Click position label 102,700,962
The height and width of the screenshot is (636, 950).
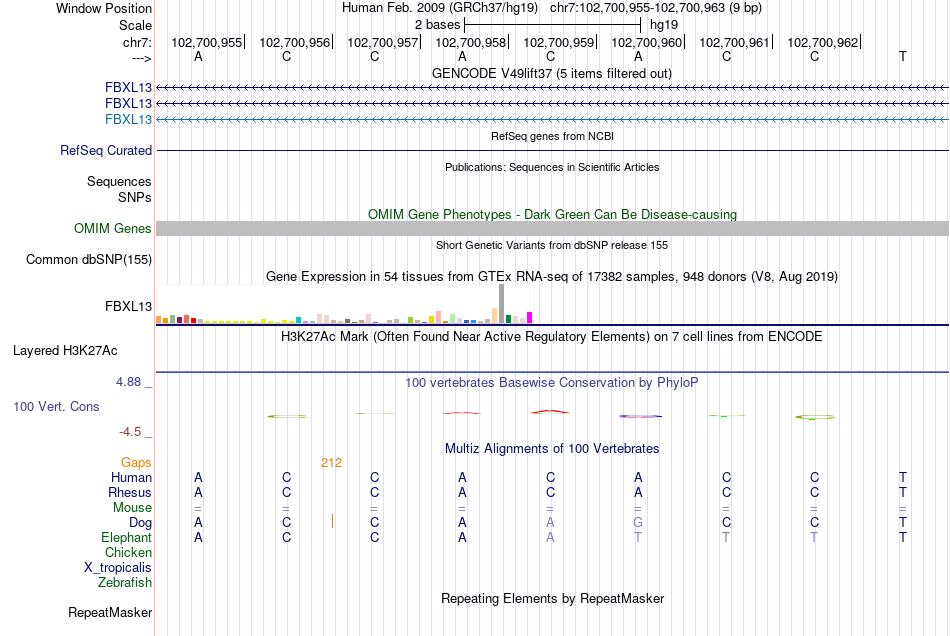(x=823, y=42)
